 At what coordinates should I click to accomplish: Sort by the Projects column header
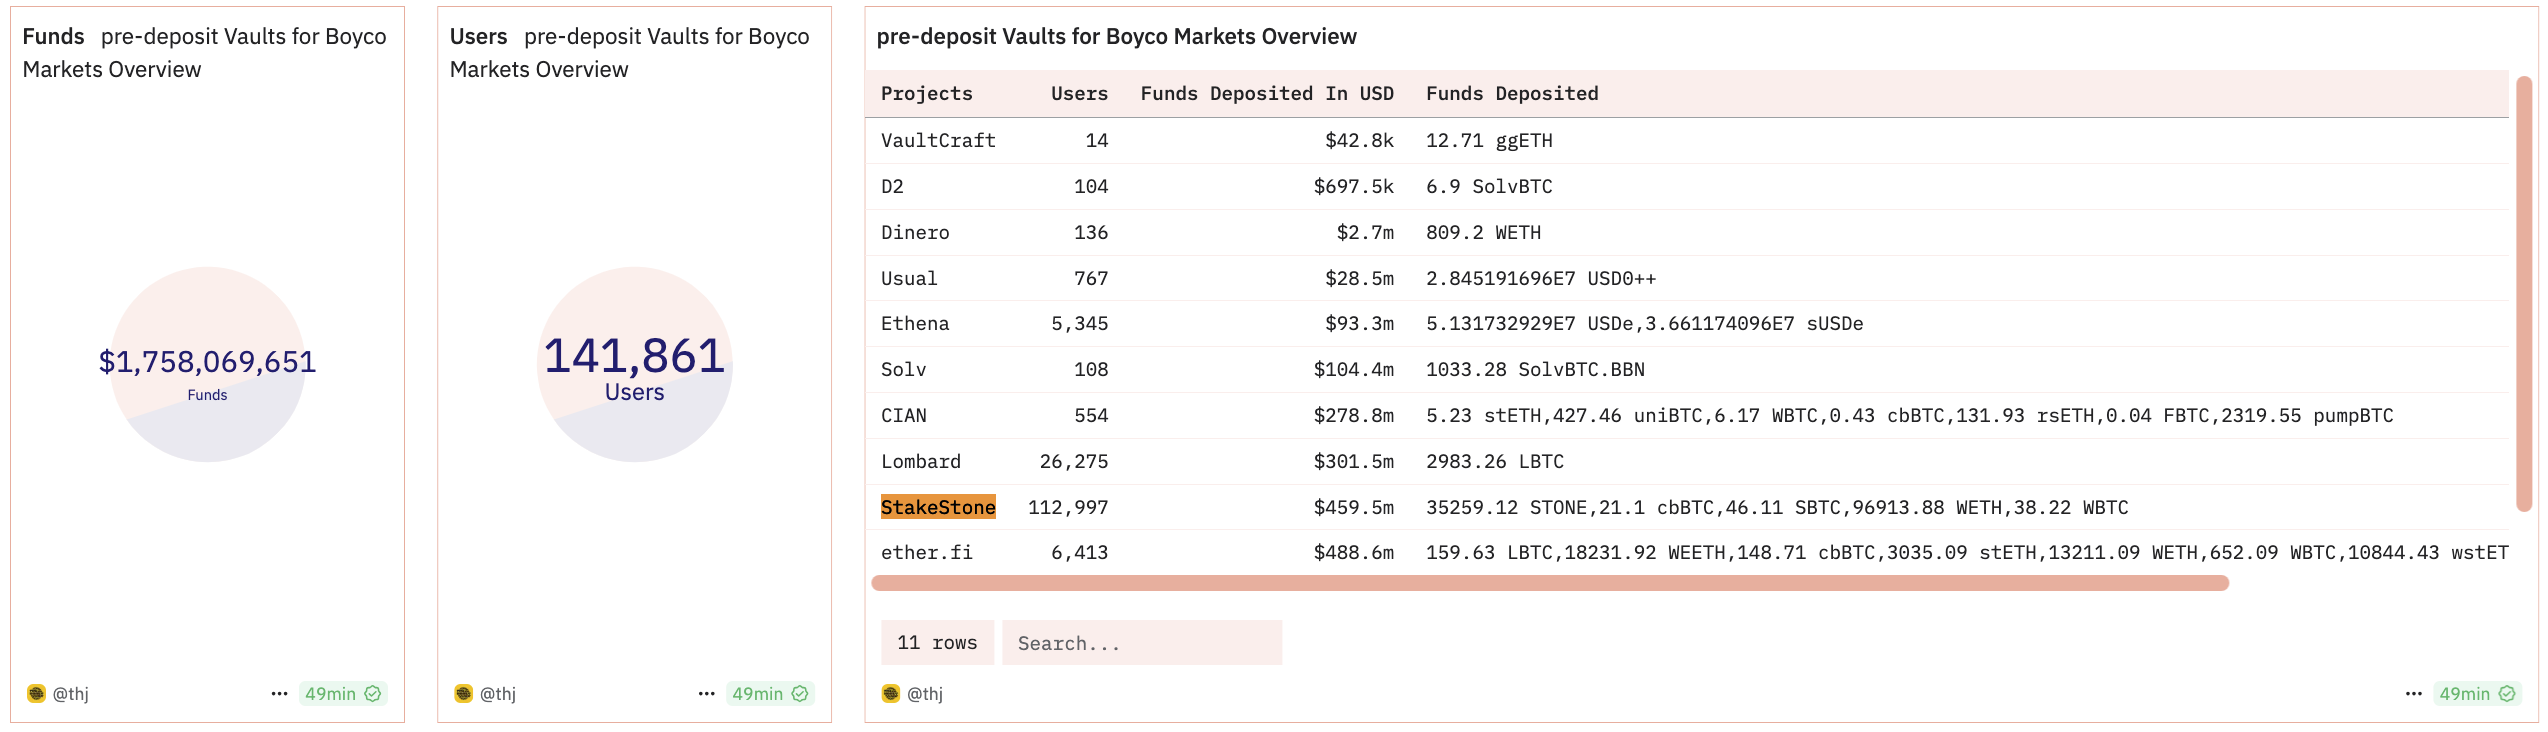(x=927, y=93)
